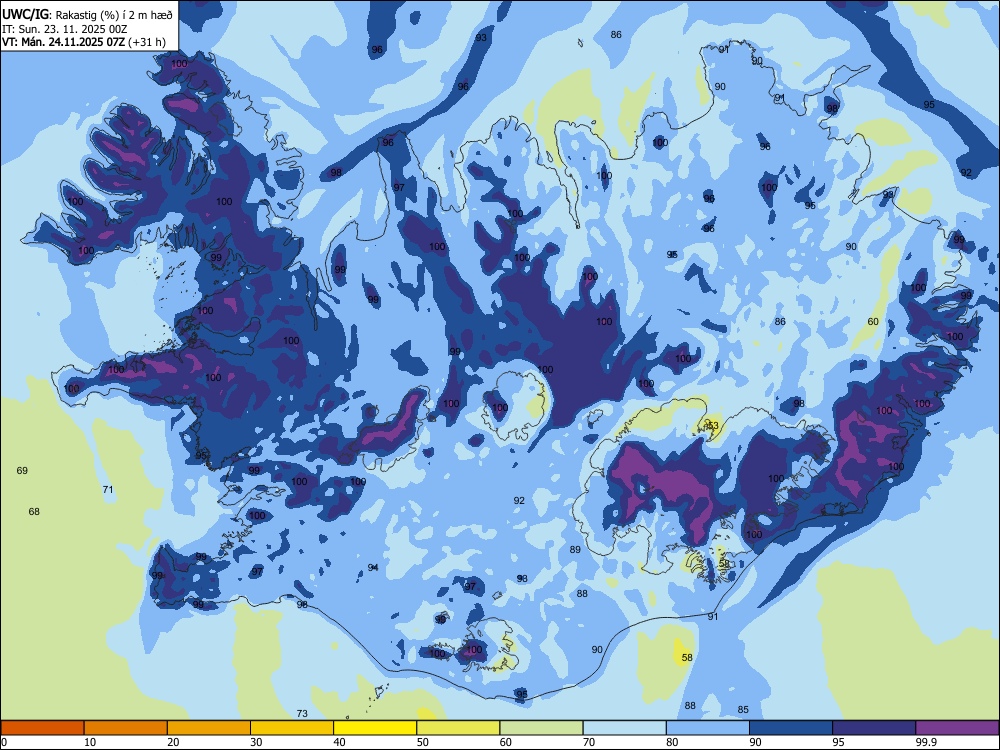Image resolution: width=1000 pixels, height=750 pixels.
Task: Click the humidity value 69 on the map
Action: [x=22, y=471]
